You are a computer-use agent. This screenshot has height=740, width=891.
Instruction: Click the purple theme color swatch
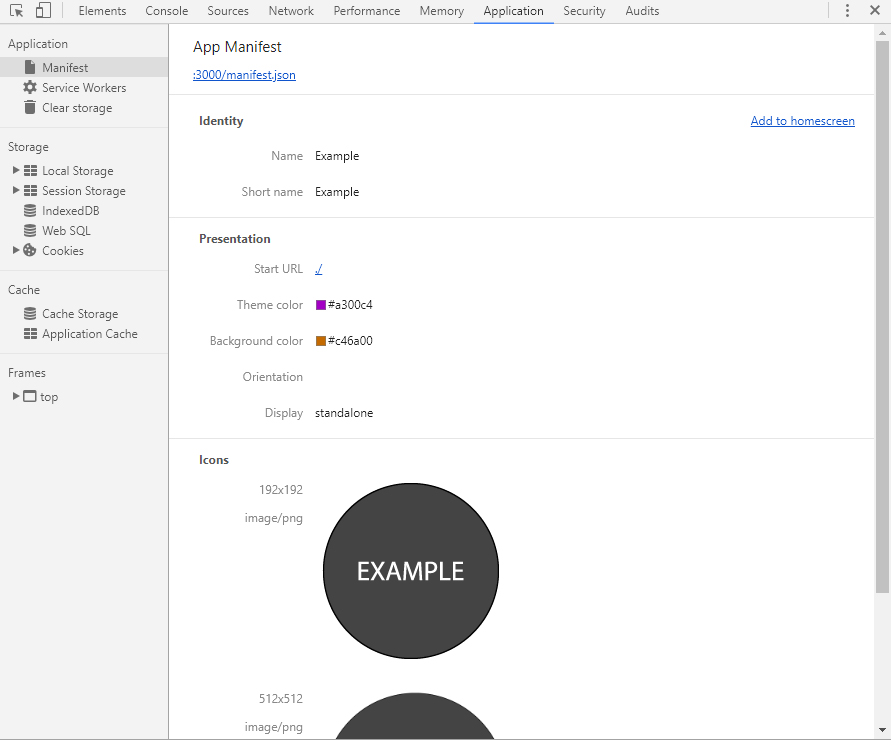point(321,304)
